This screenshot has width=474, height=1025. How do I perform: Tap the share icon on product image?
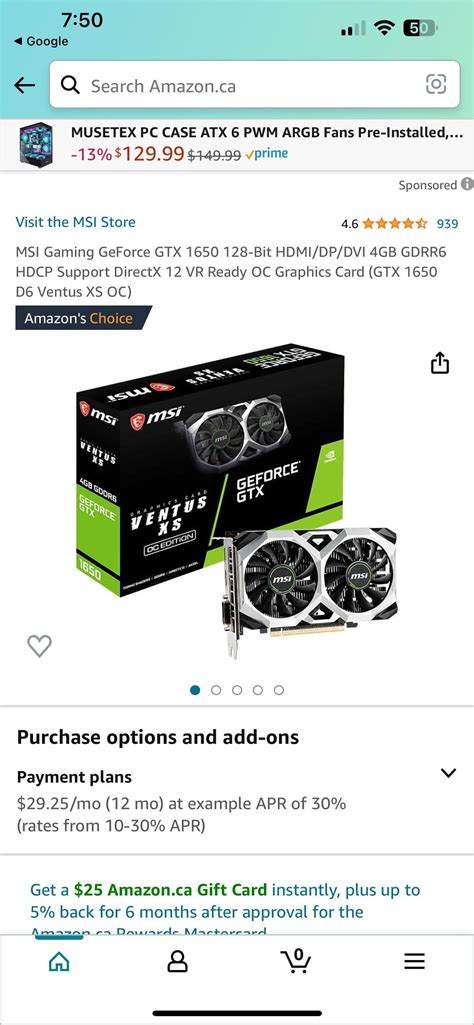click(440, 363)
